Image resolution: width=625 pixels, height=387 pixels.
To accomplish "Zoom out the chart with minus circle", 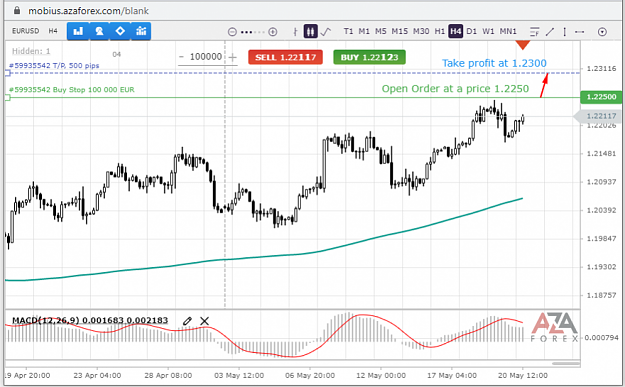I will point(232,32).
